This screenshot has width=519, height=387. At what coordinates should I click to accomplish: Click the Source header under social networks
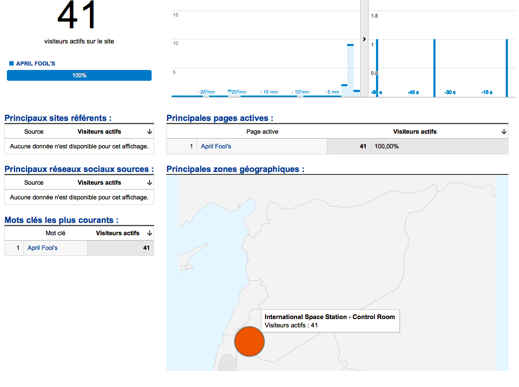(34, 183)
